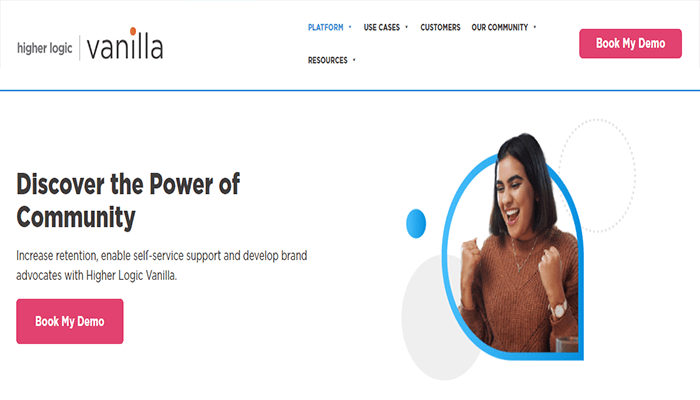700x400 pixels.
Task: Open the Our Community menu
Action: click(500, 27)
